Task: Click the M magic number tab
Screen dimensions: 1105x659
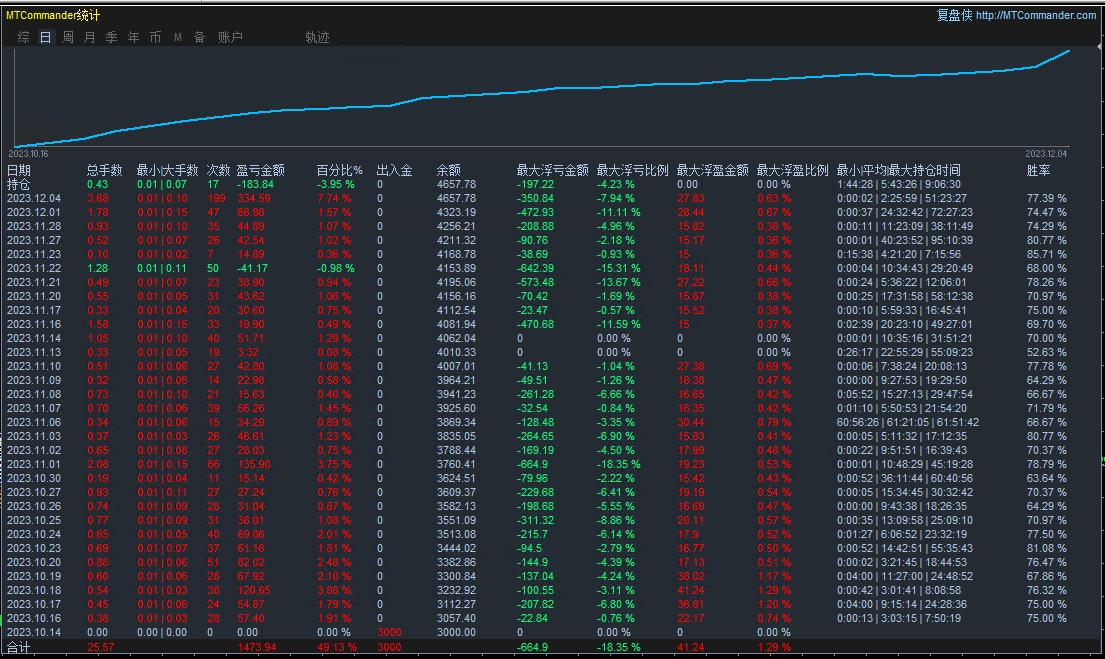Action: (177, 37)
